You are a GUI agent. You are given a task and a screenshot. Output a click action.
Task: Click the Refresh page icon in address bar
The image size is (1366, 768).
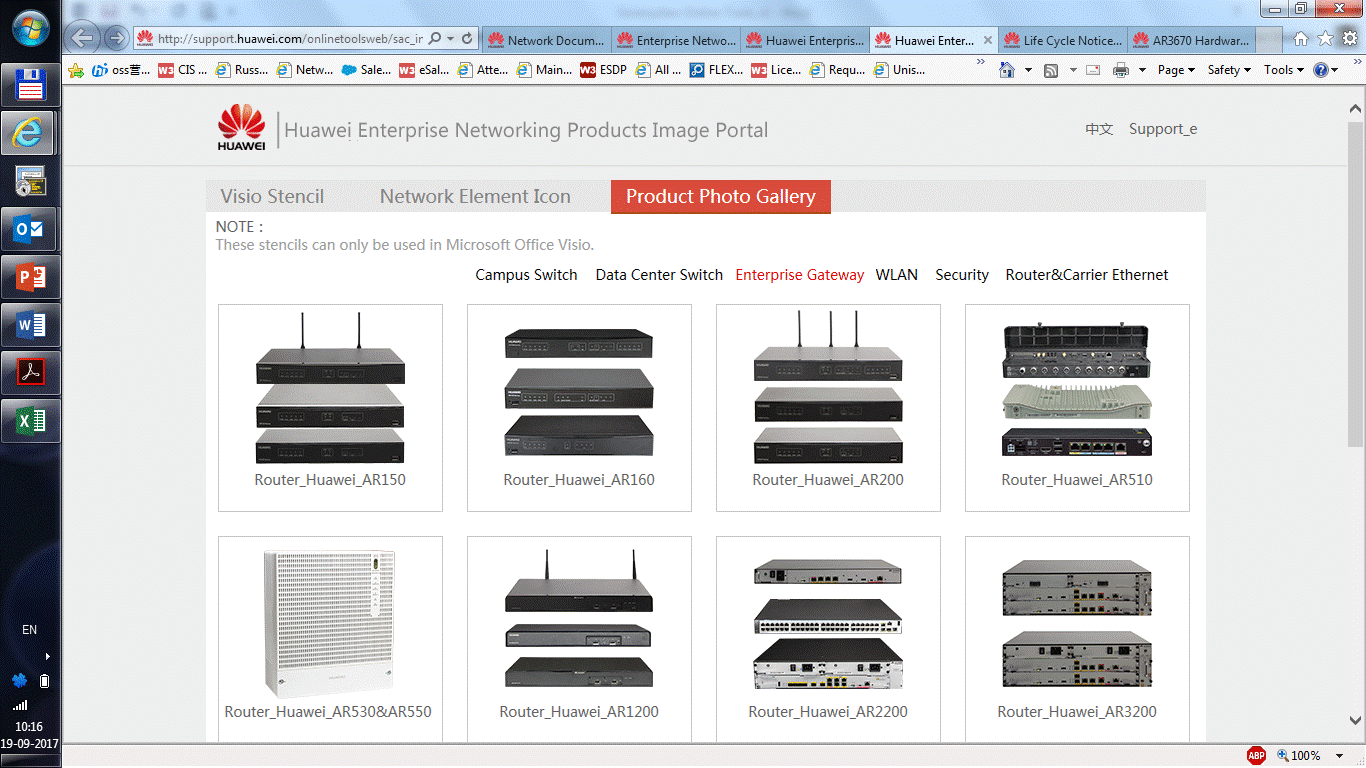[x=467, y=39]
